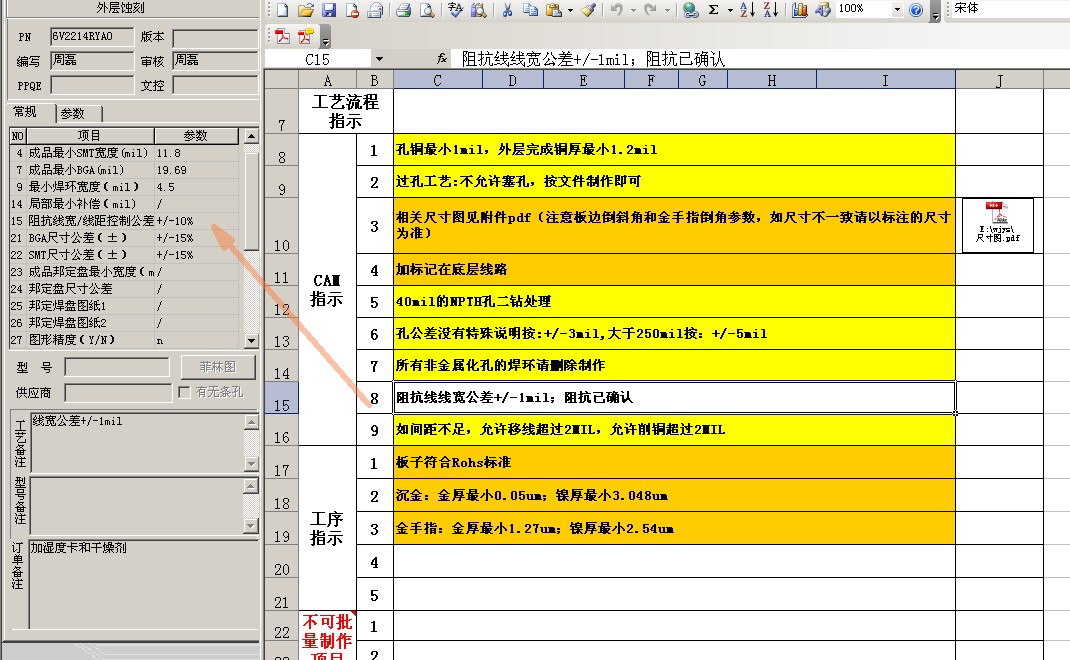Click the 参数 column header in list
This screenshot has height=660, width=1070.
(x=196, y=136)
